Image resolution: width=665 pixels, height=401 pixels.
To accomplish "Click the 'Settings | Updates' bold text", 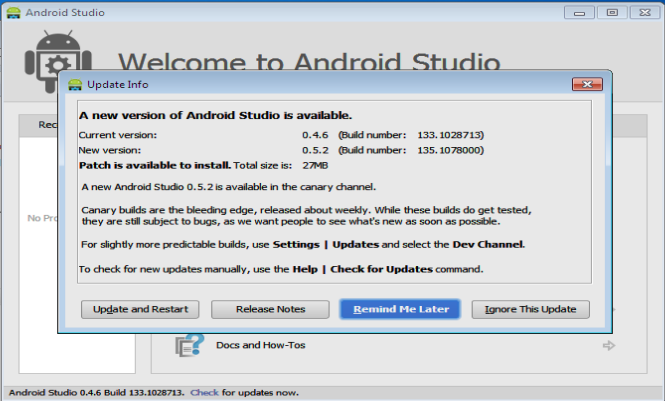I will click(326, 245).
